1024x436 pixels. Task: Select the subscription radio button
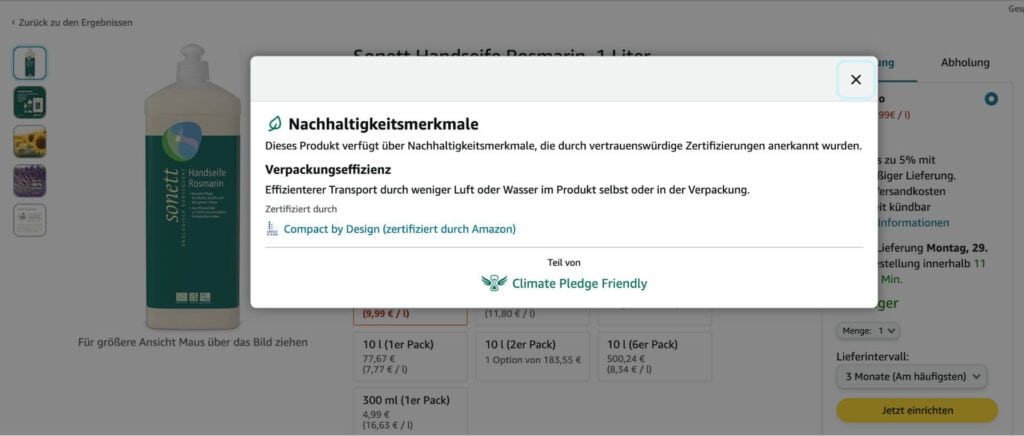point(991,99)
